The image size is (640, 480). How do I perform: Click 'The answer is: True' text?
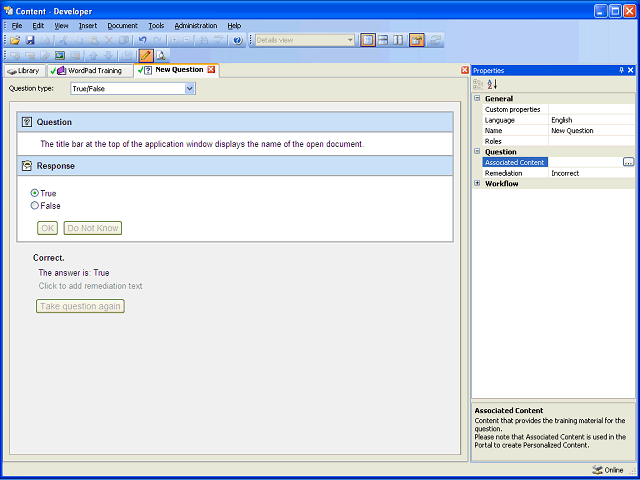(73, 273)
